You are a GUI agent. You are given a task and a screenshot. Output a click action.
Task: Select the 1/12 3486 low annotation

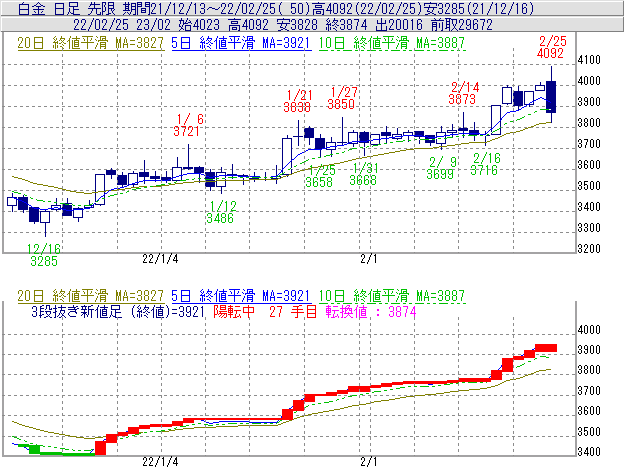(221, 212)
